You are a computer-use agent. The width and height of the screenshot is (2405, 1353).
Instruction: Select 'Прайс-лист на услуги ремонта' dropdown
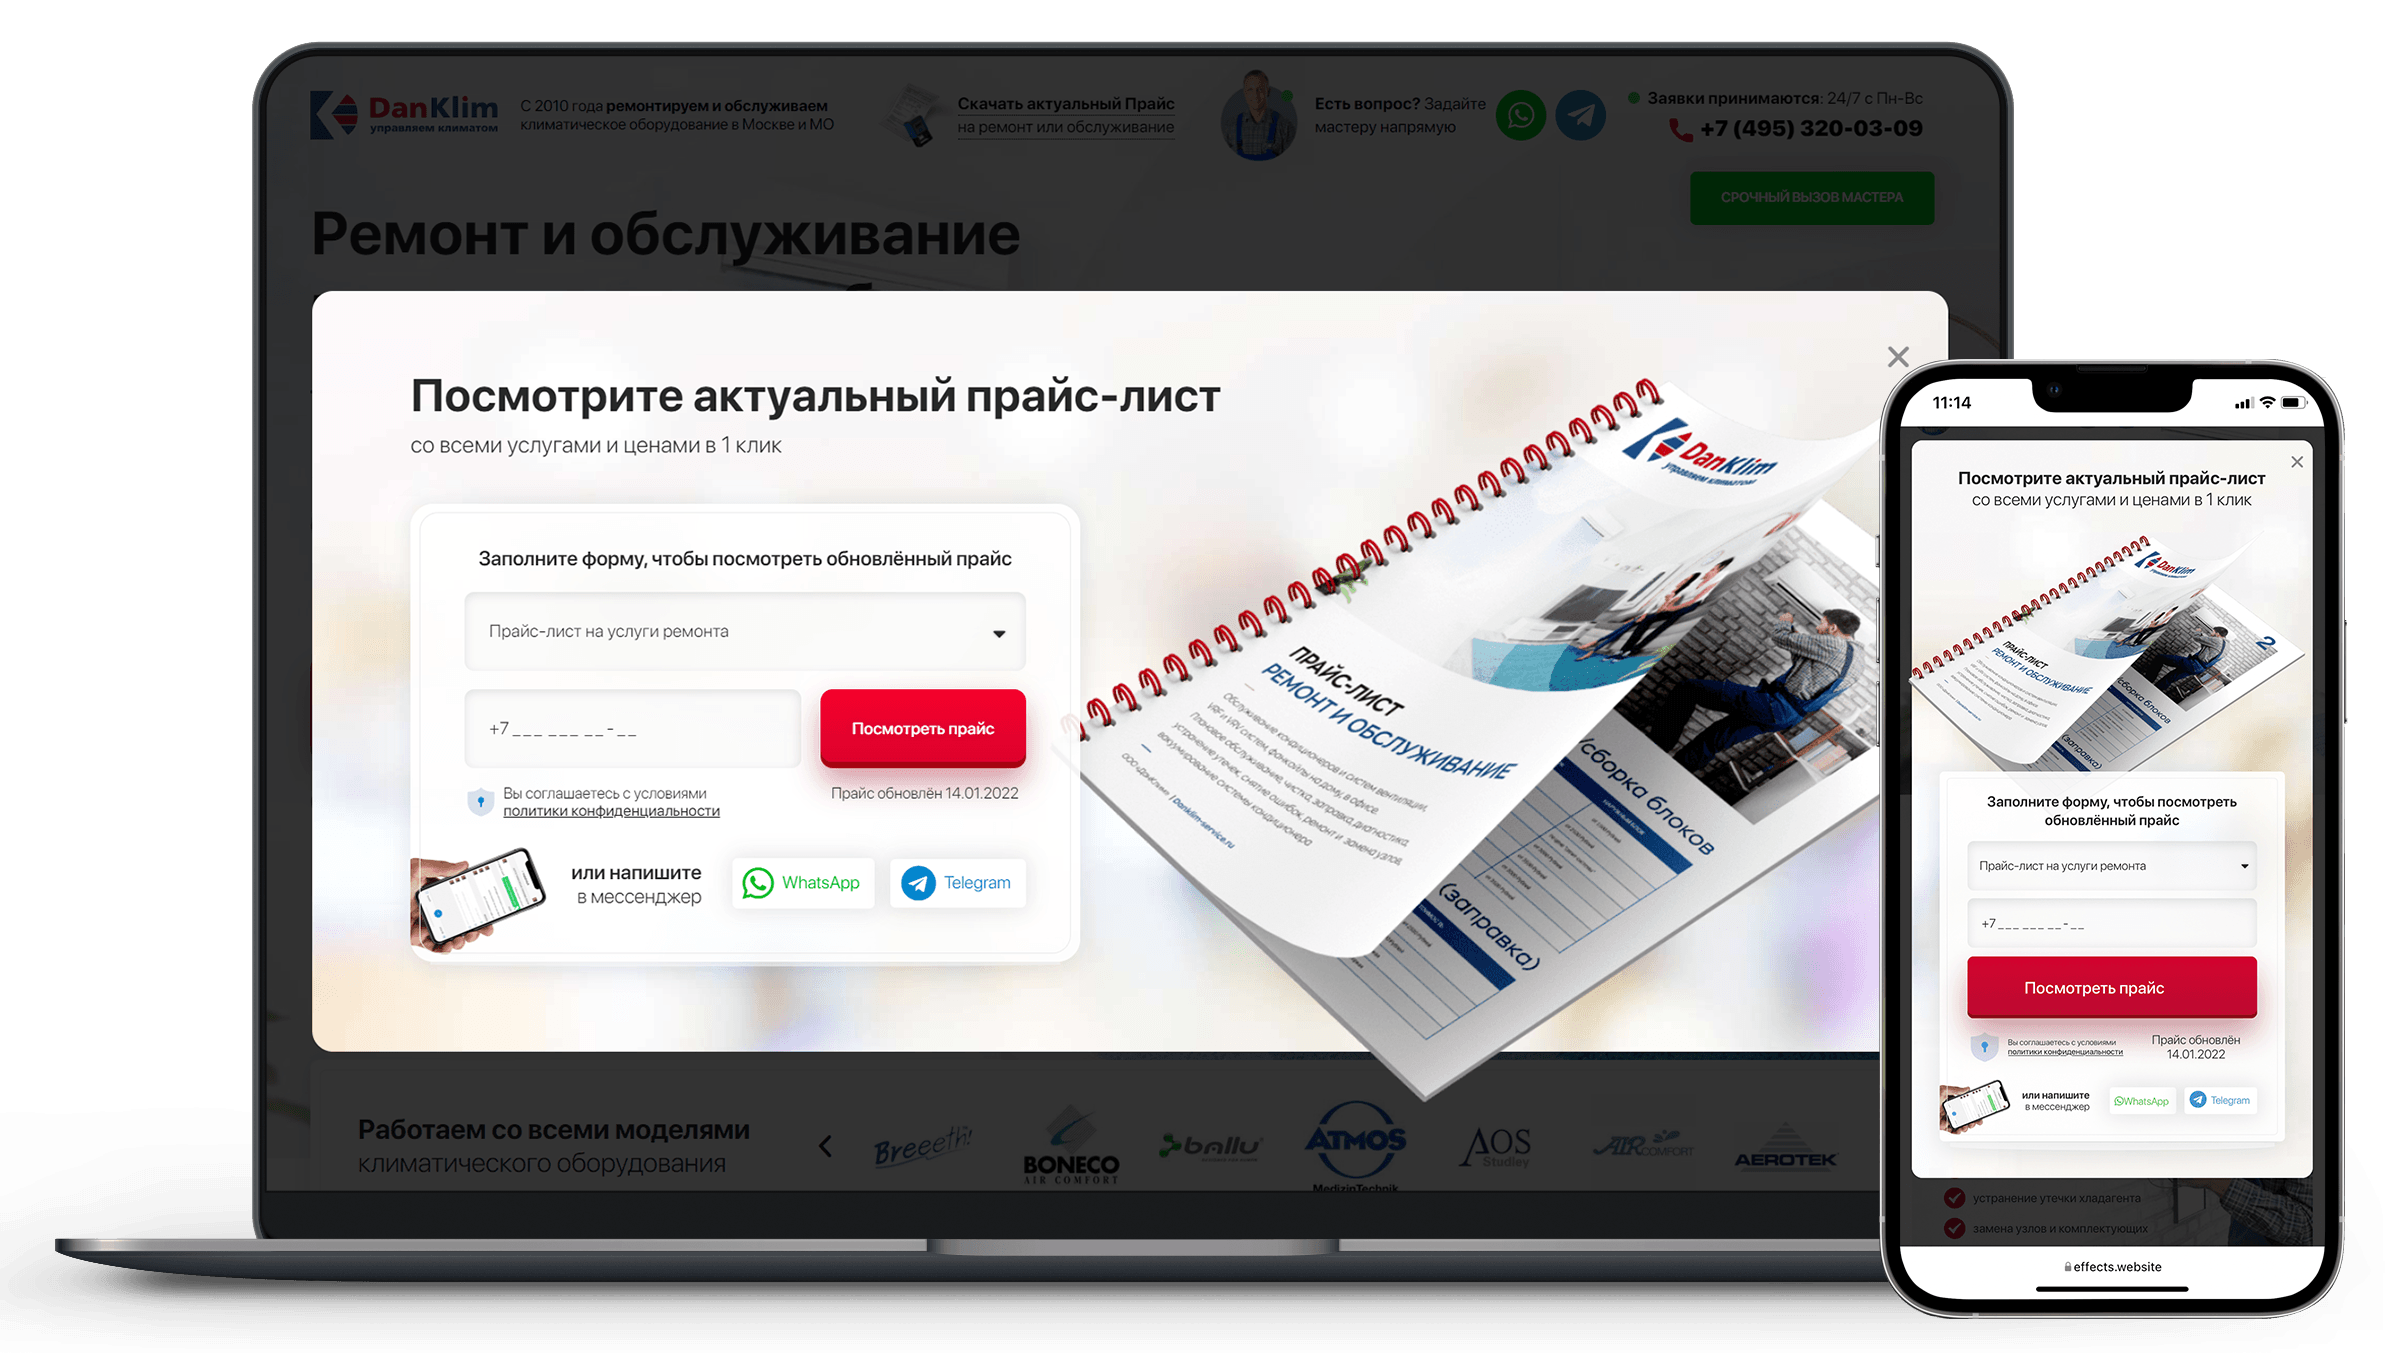[x=745, y=629]
